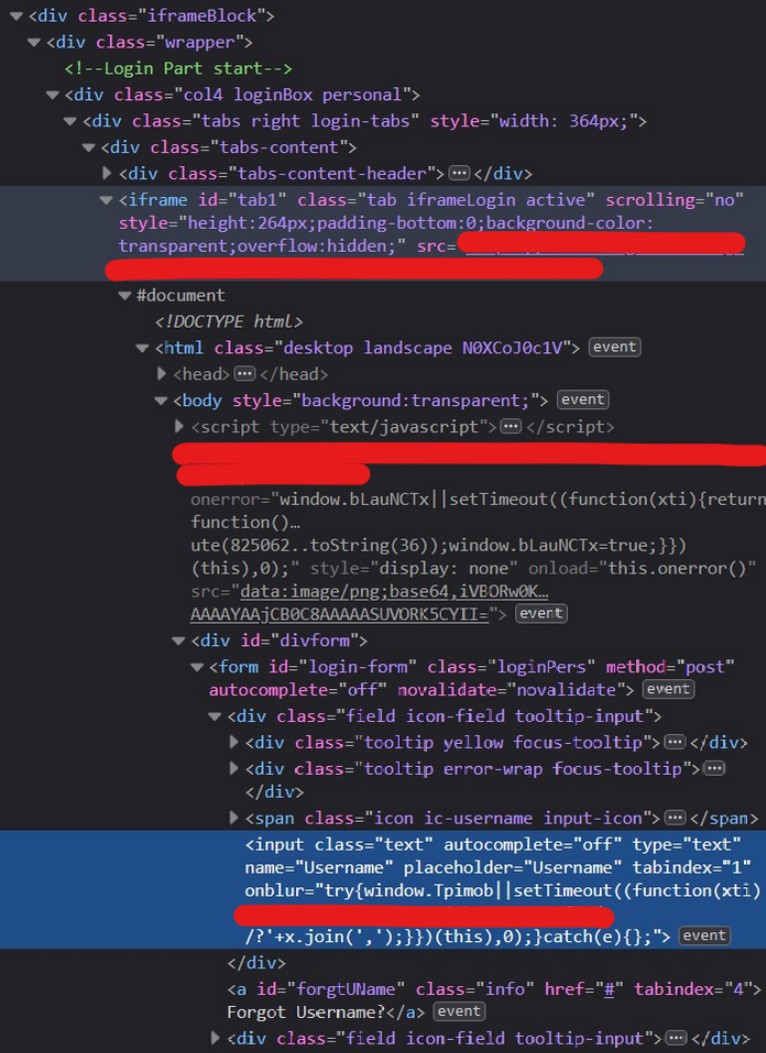Collapse the tabs-content div node
Screen dimensions: 766x1053
88,148
